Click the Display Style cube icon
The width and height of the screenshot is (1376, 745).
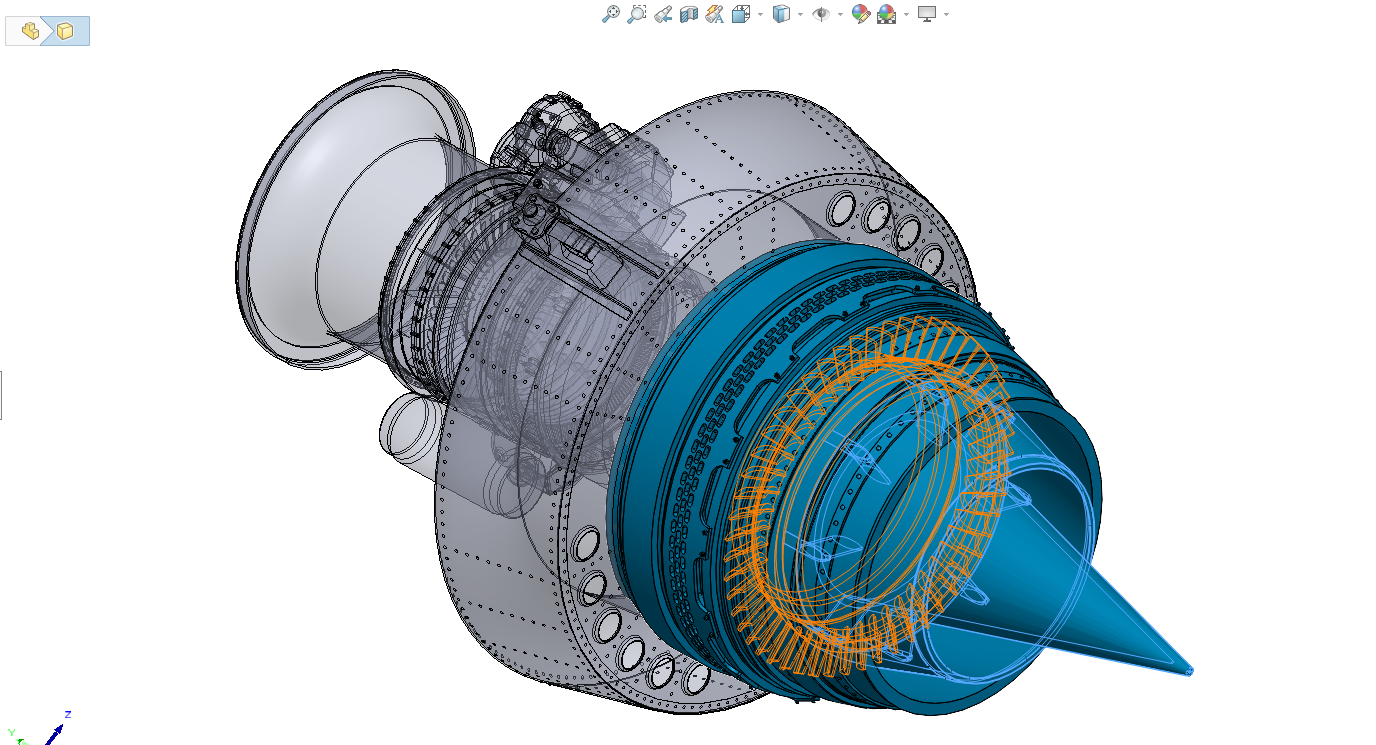pyautogui.click(x=781, y=14)
